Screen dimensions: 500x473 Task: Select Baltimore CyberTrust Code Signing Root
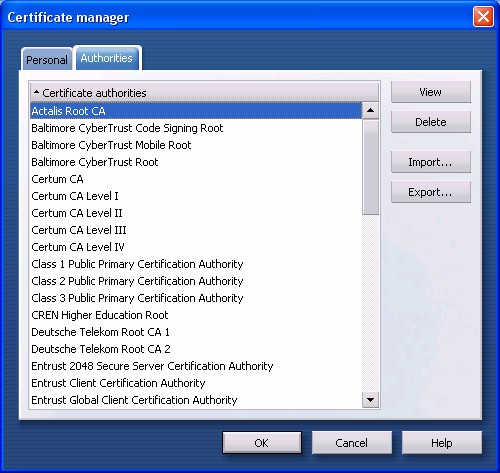pos(196,128)
